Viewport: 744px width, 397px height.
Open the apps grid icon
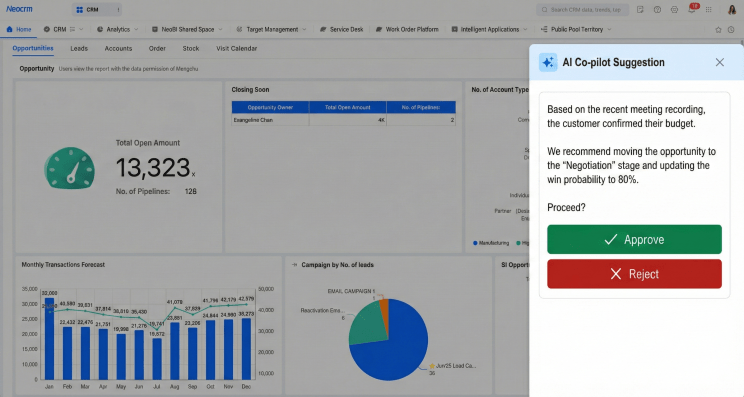click(x=708, y=9)
